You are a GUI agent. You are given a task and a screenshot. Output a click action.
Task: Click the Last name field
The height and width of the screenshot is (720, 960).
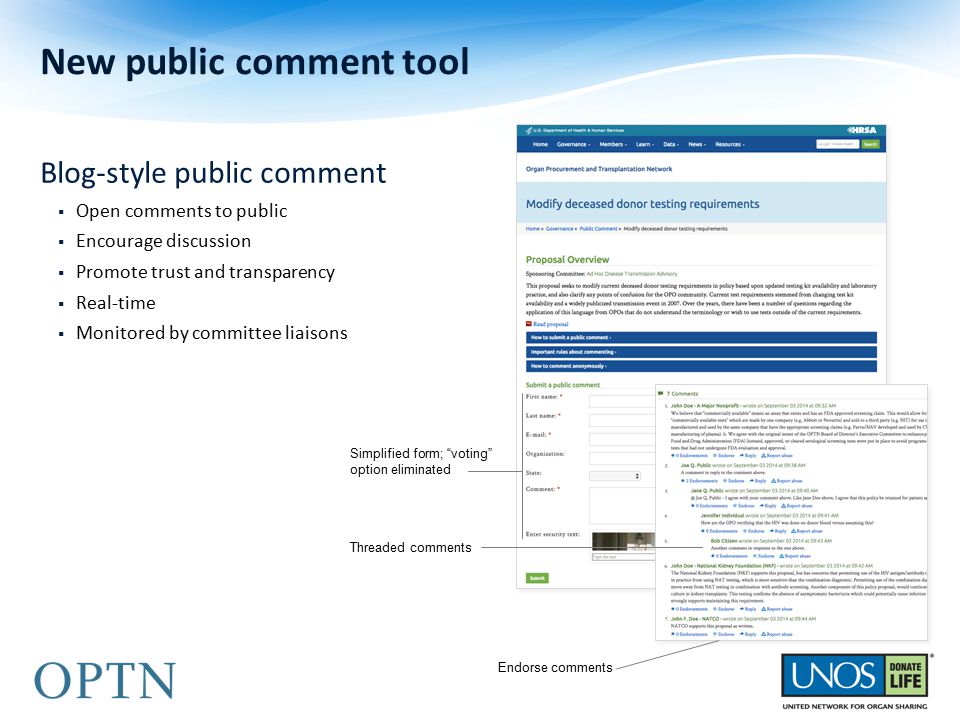[622, 421]
